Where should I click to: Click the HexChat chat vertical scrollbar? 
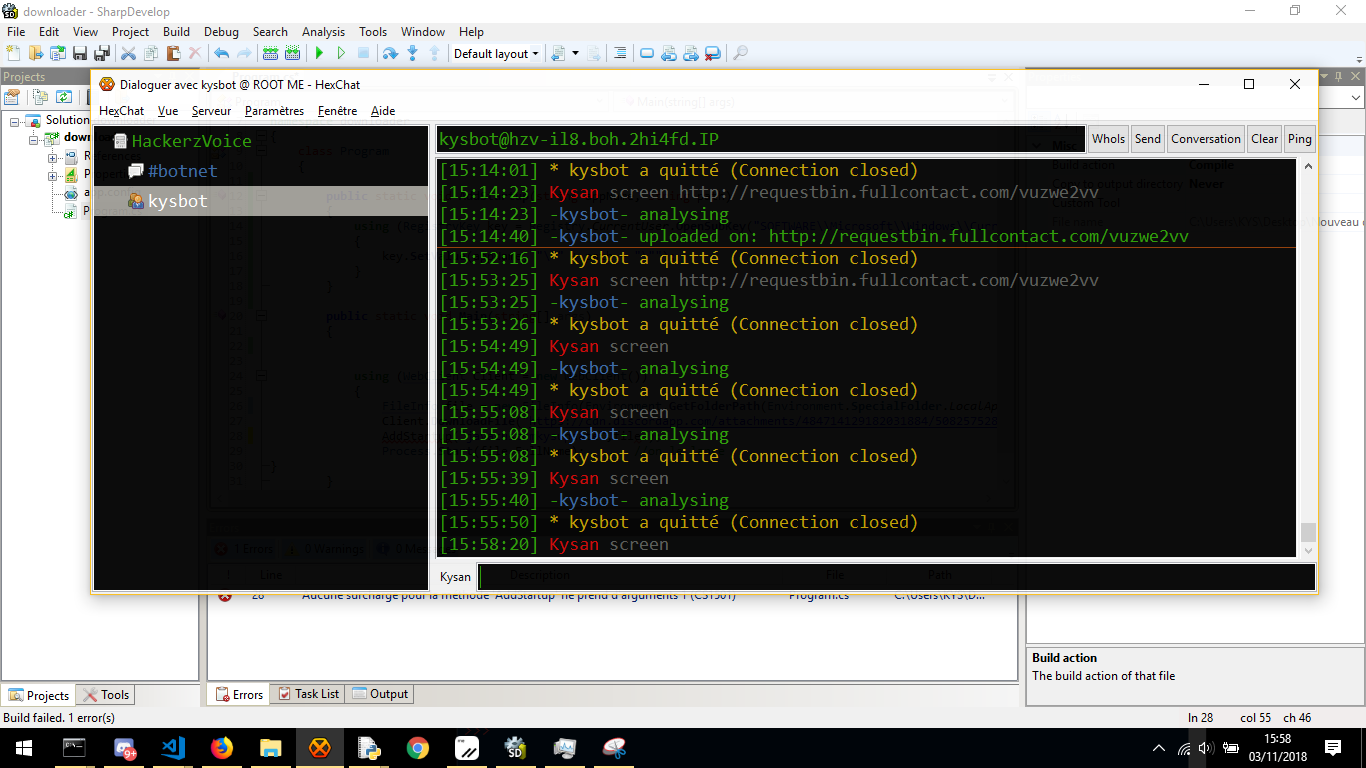pos(1307,357)
